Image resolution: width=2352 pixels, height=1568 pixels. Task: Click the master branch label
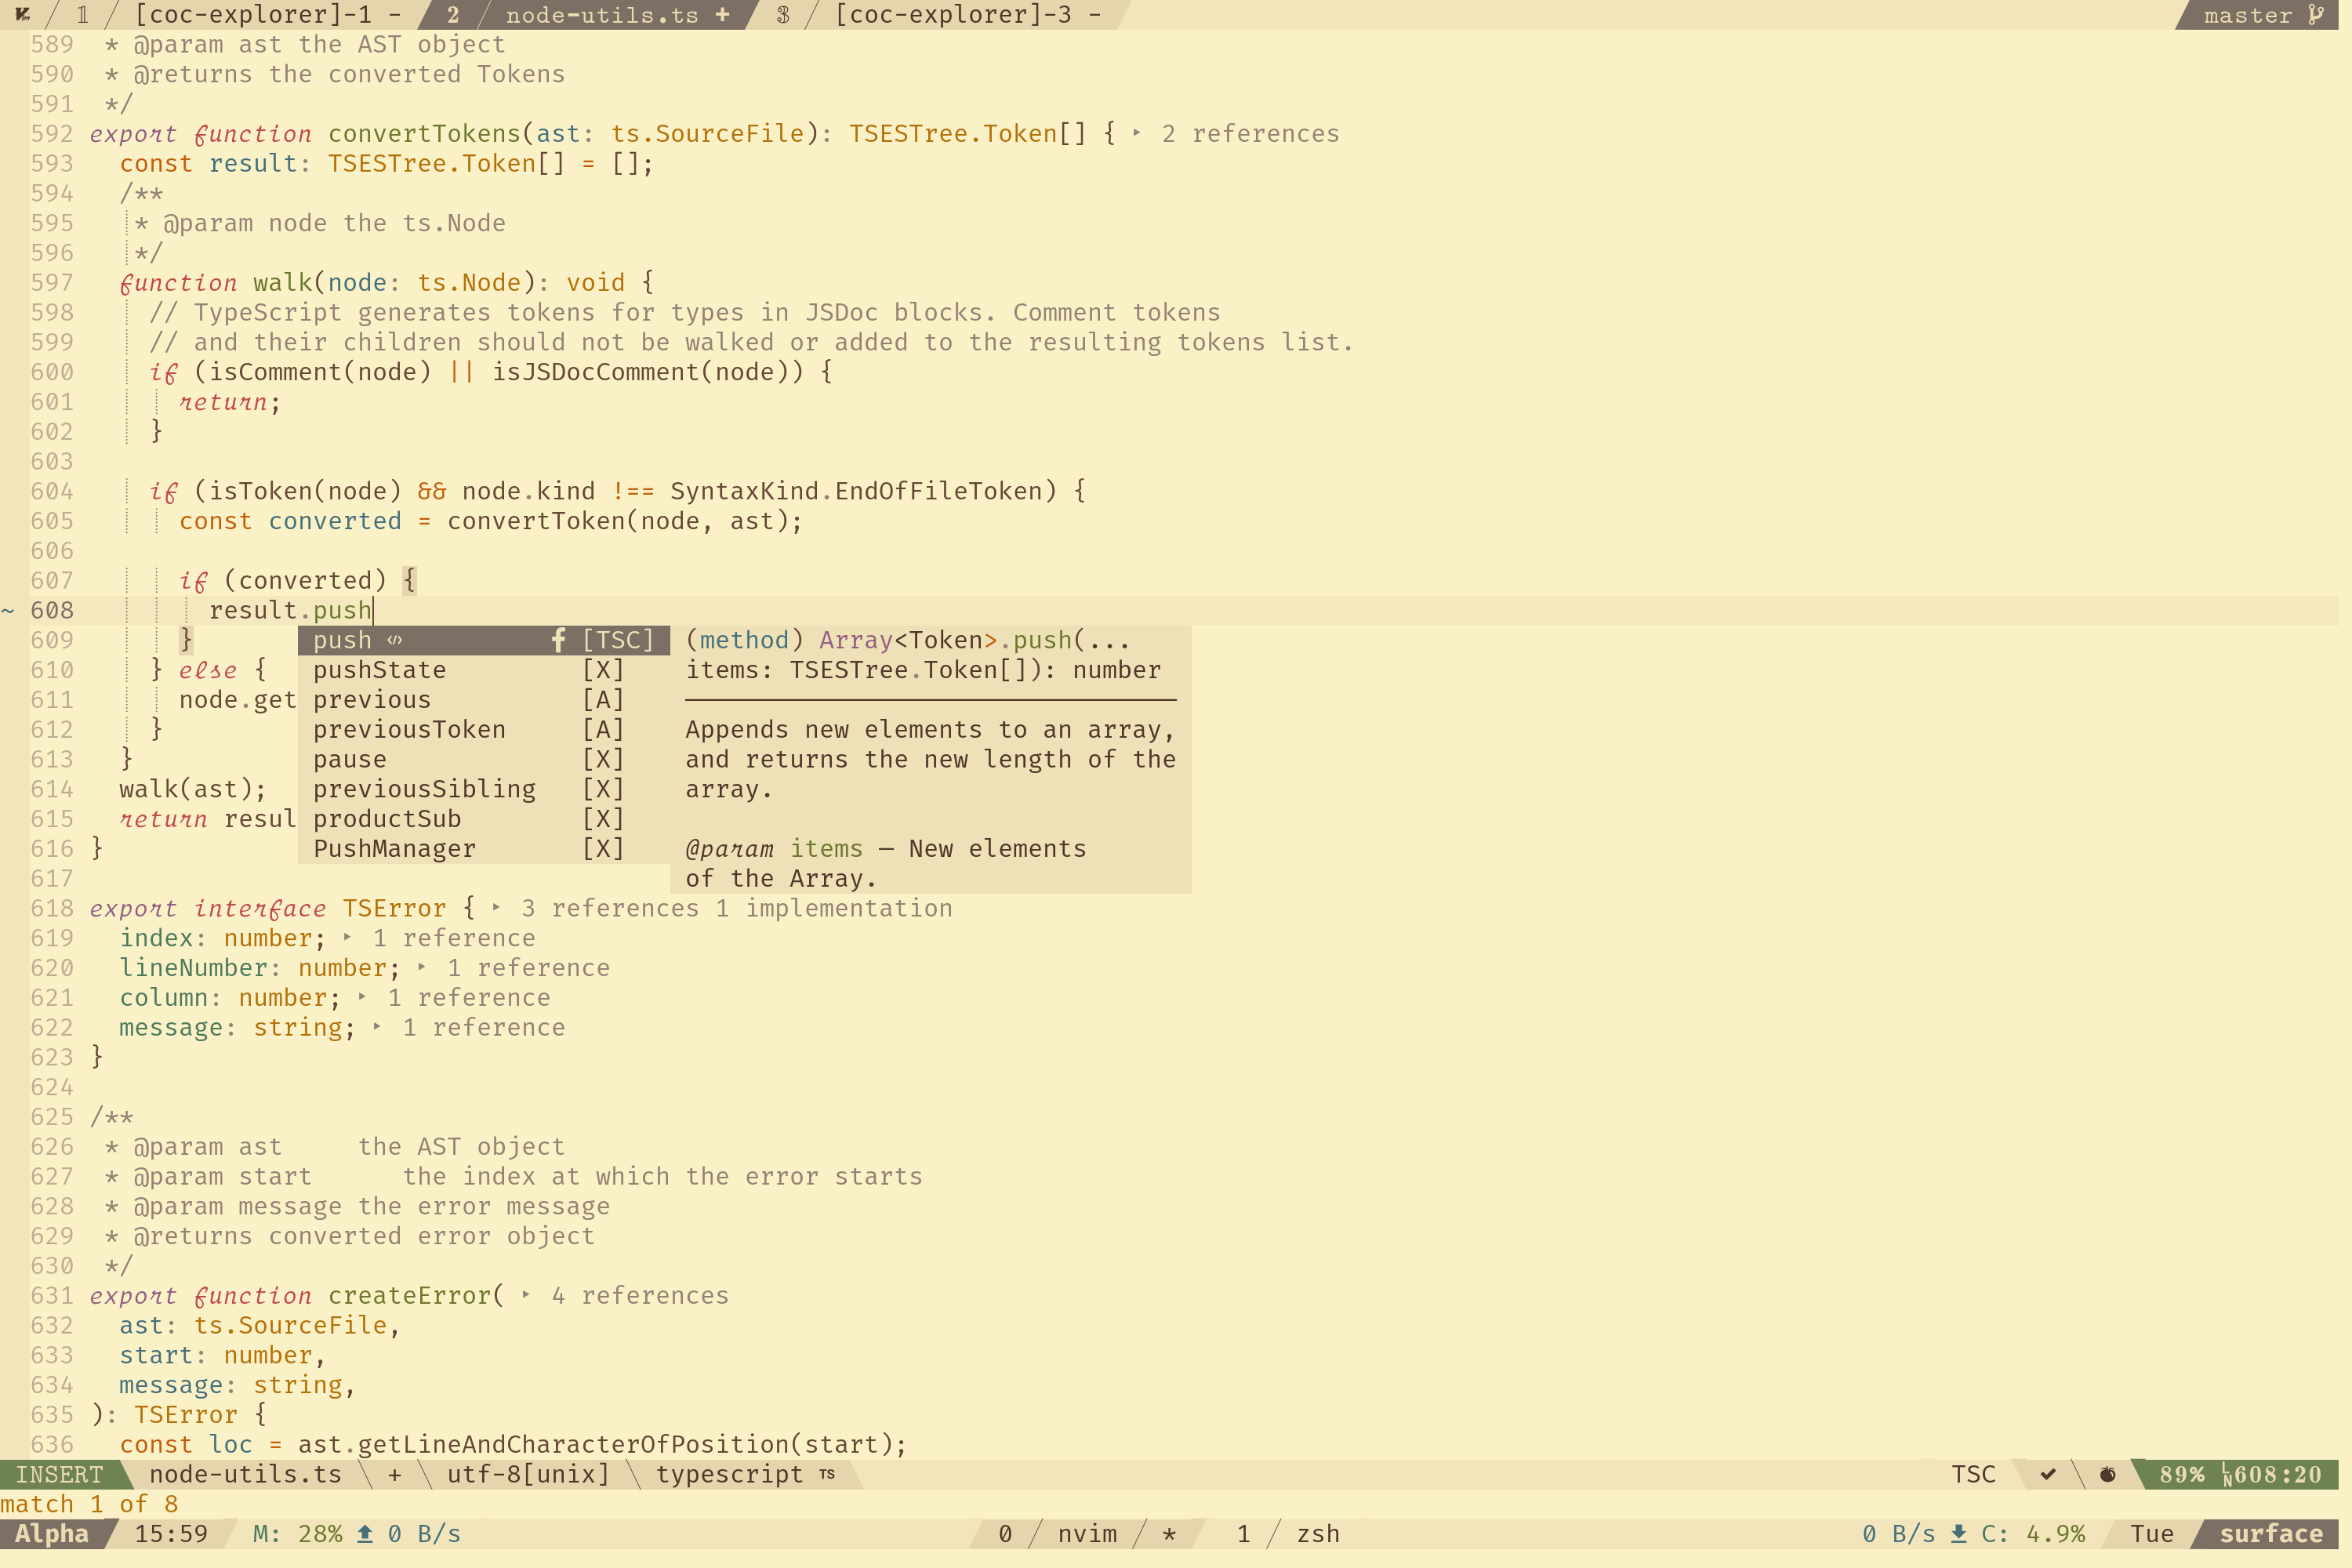pos(2247,15)
